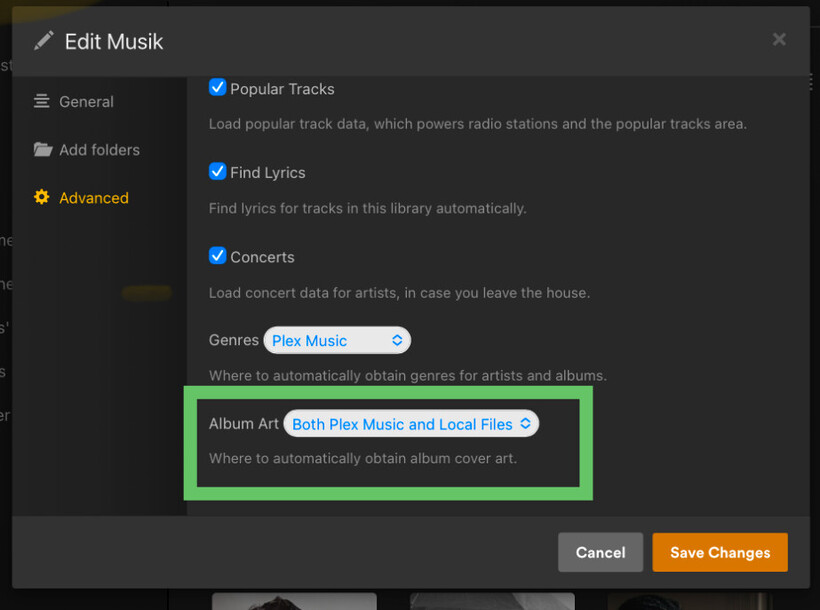Click the folder icon beside Add folders
The width and height of the screenshot is (820, 610).
point(42,150)
